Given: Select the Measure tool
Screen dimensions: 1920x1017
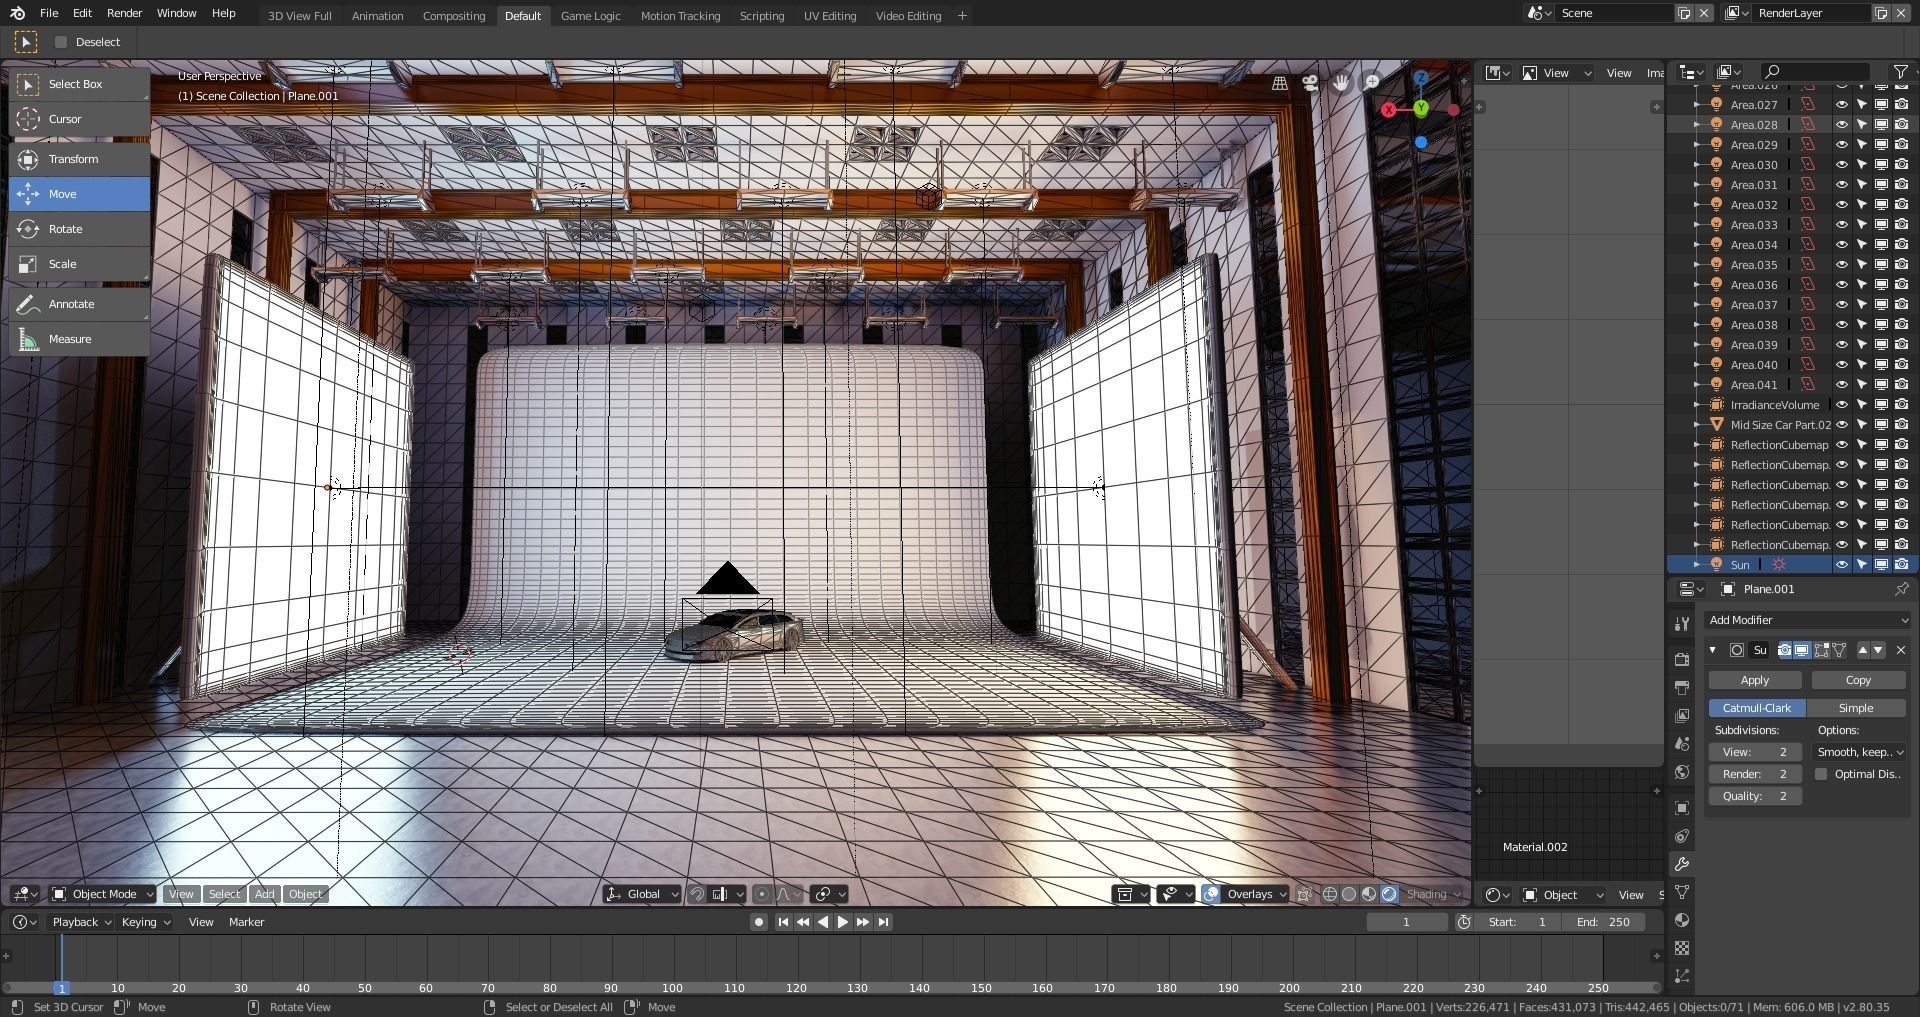Looking at the screenshot, I should [x=79, y=339].
